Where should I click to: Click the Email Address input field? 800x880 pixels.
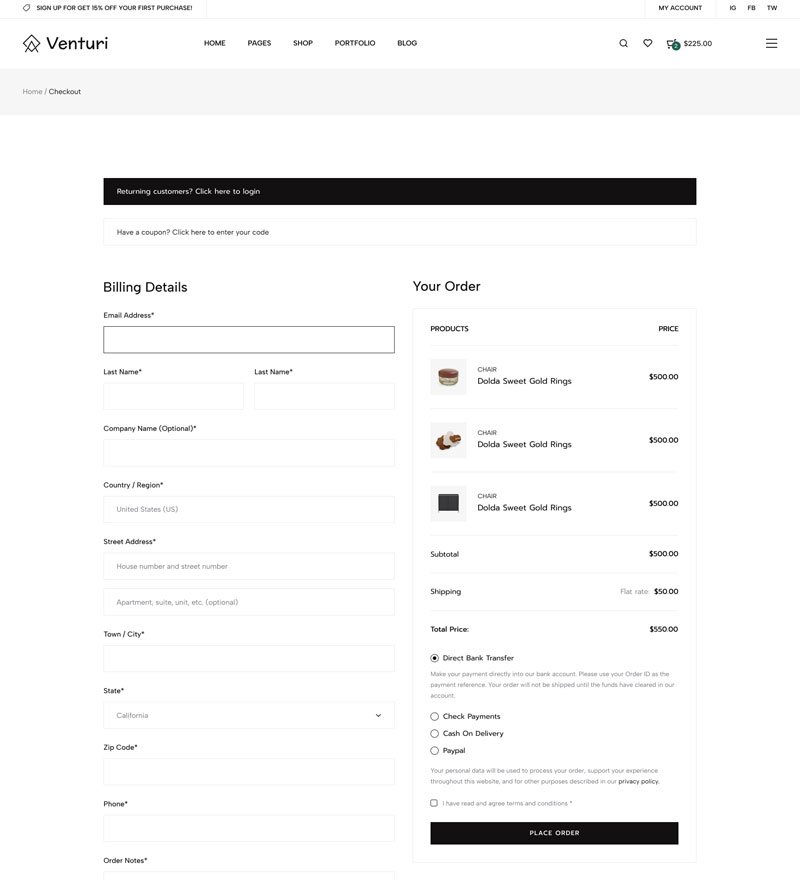(248, 340)
